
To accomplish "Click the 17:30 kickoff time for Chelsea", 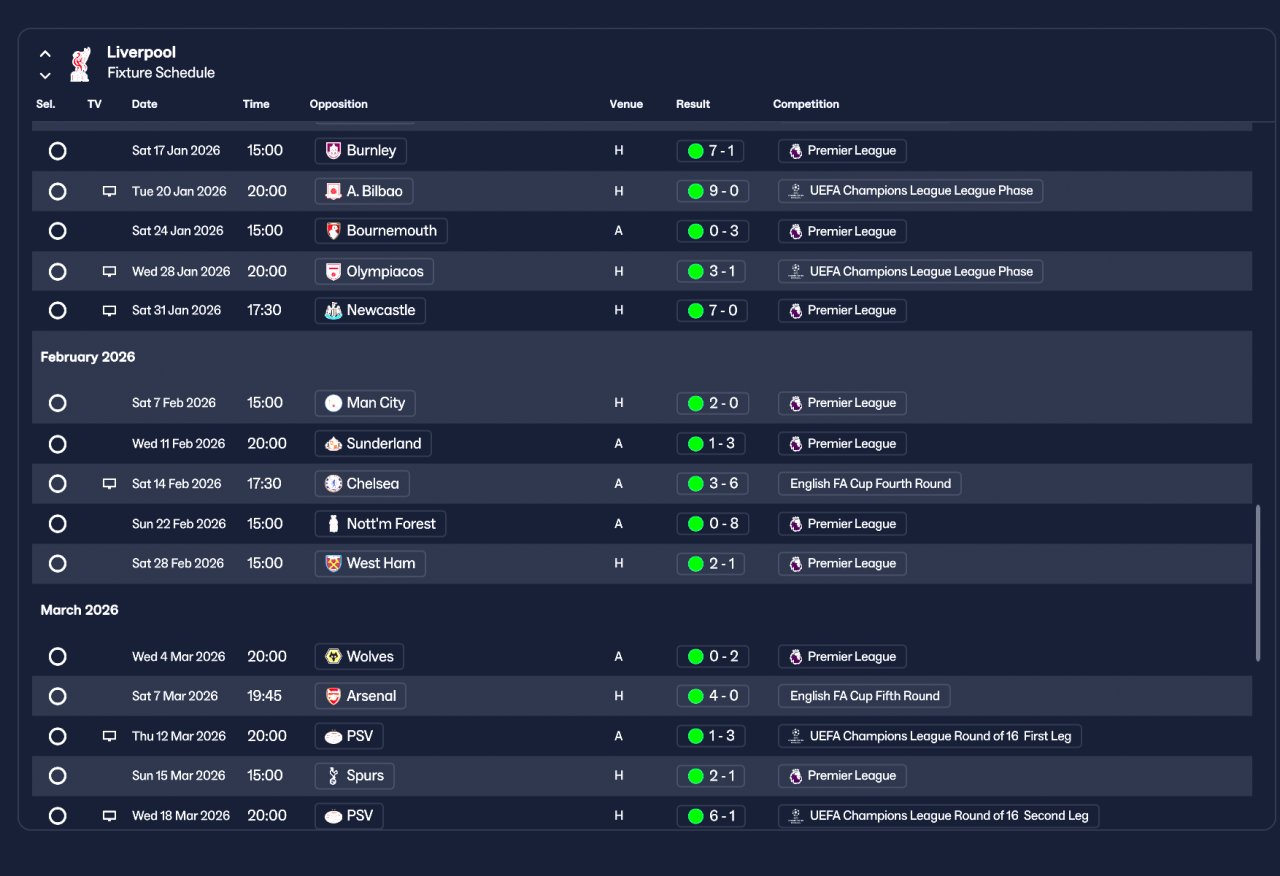I will (265, 484).
